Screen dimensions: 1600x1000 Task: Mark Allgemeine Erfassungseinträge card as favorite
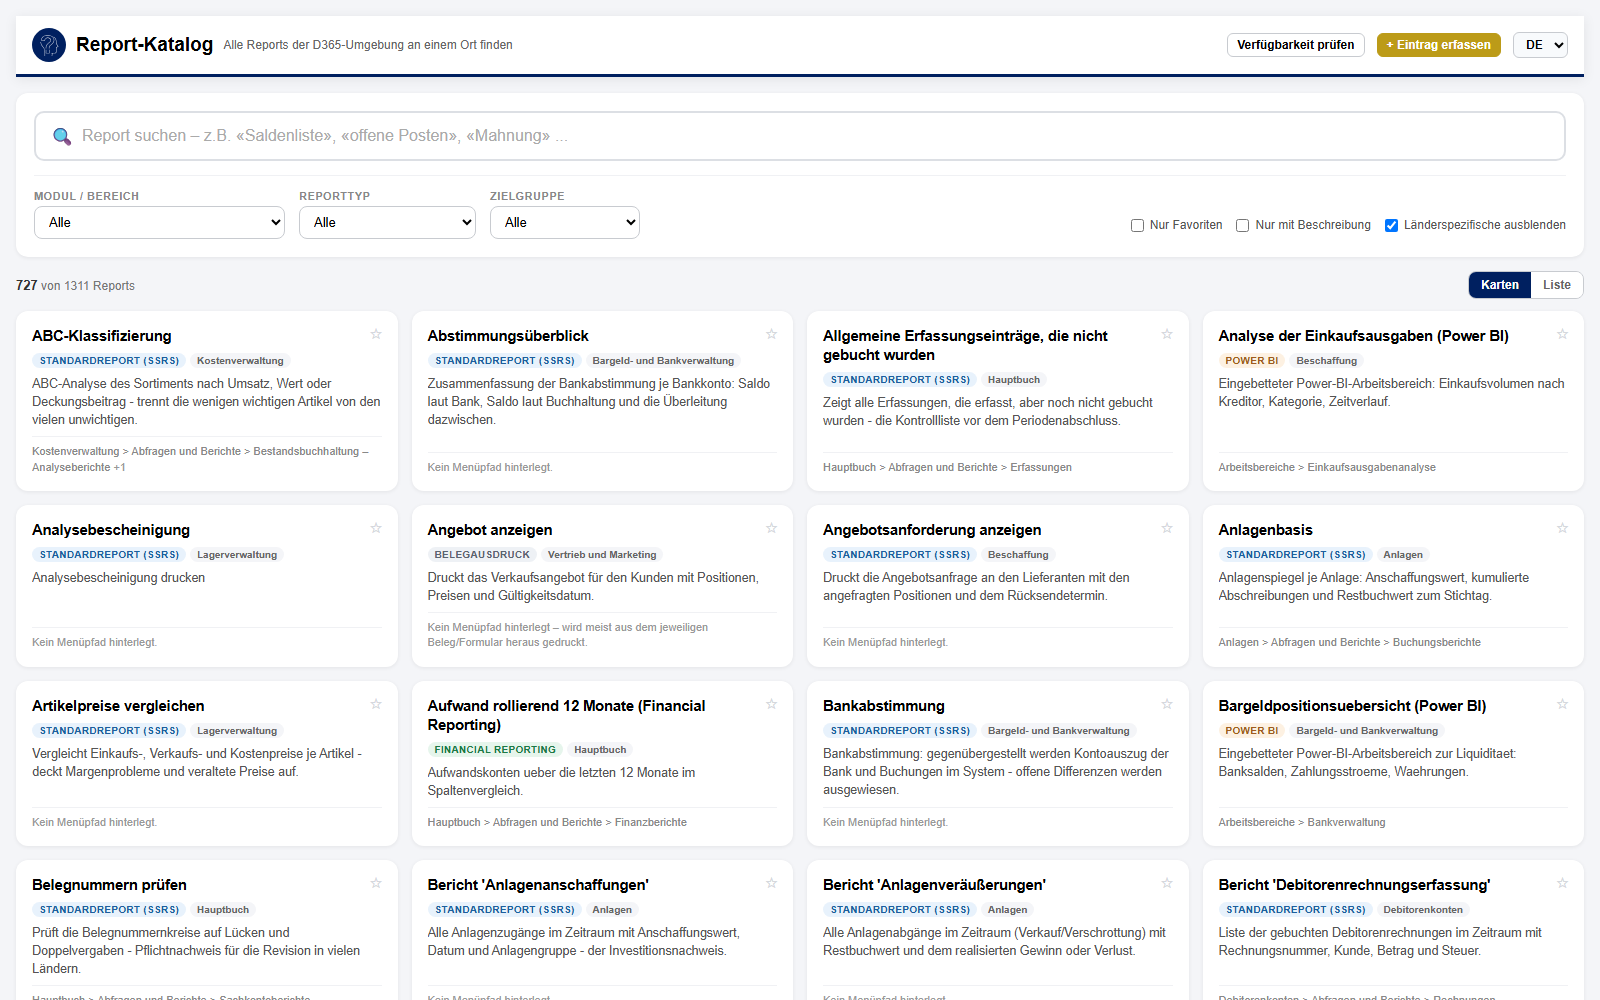(1167, 334)
